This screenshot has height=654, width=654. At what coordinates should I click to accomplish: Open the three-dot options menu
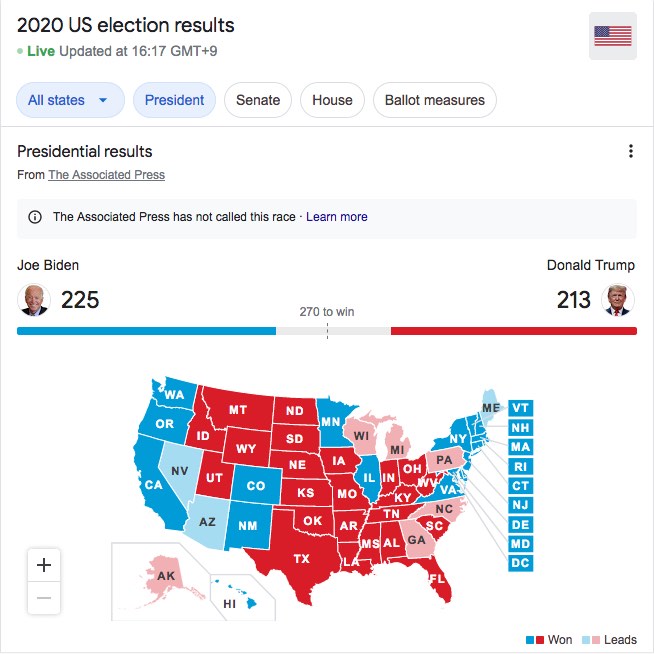click(x=631, y=151)
